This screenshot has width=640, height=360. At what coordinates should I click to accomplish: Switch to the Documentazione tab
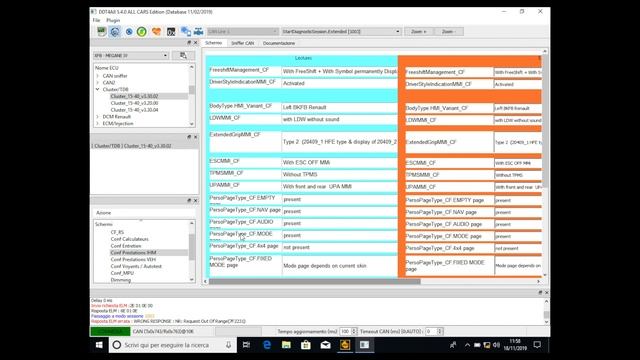(x=279, y=43)
